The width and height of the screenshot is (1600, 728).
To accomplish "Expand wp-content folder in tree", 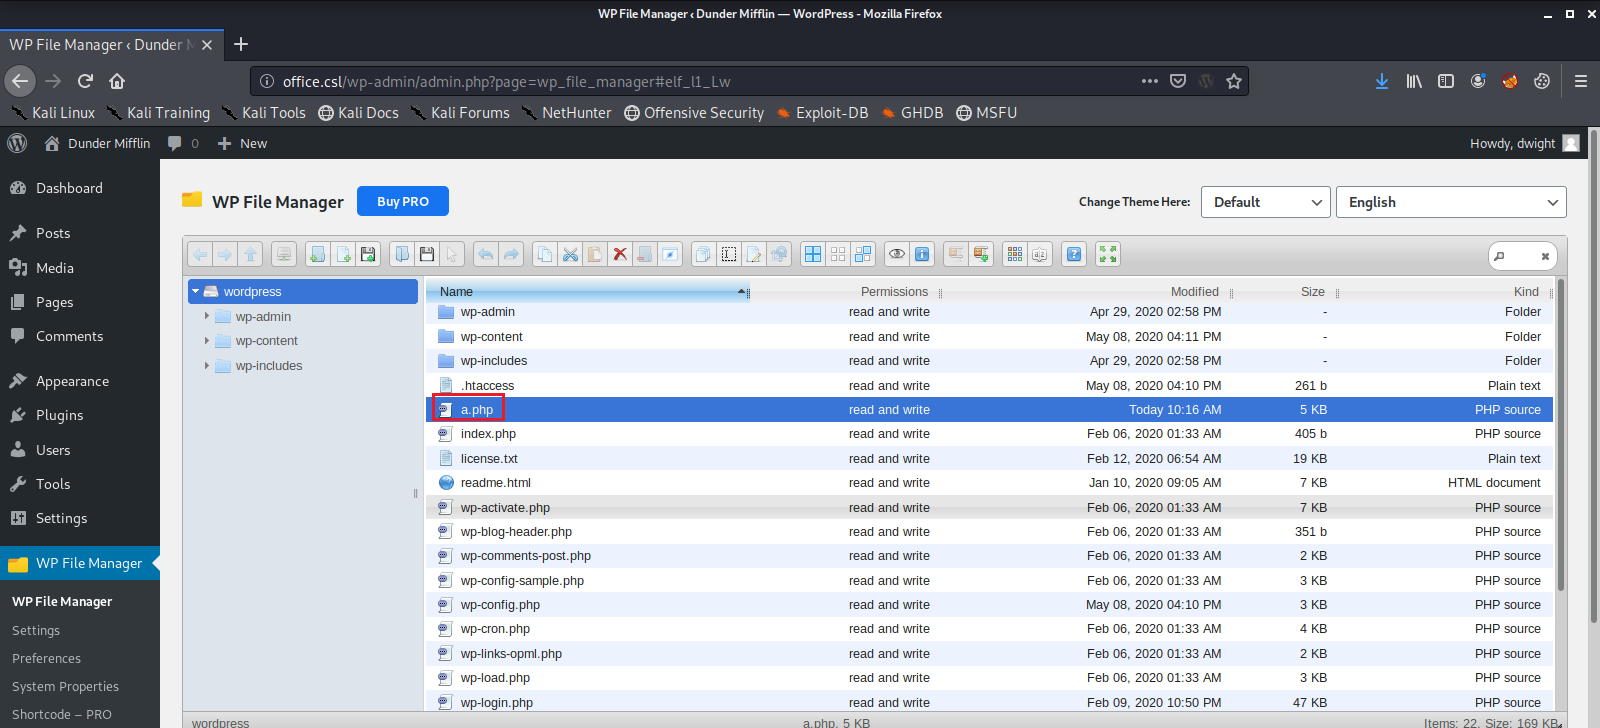I will point(207,341).
